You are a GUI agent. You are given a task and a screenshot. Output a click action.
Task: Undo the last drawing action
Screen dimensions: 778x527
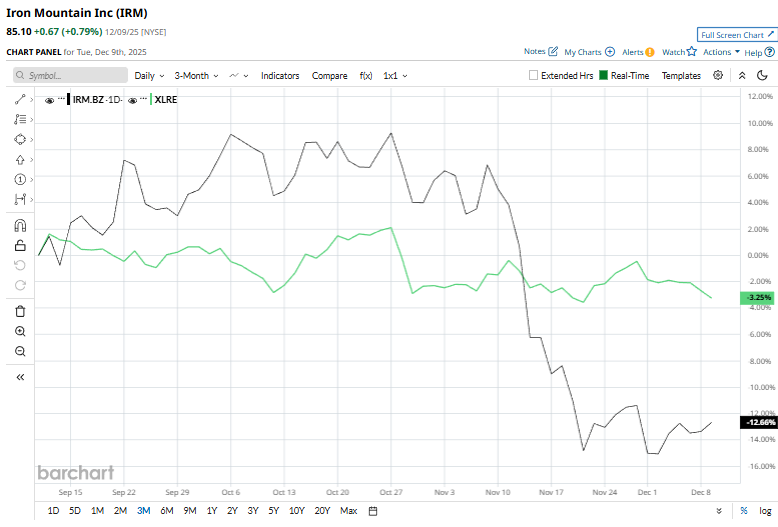coord(20,265)
